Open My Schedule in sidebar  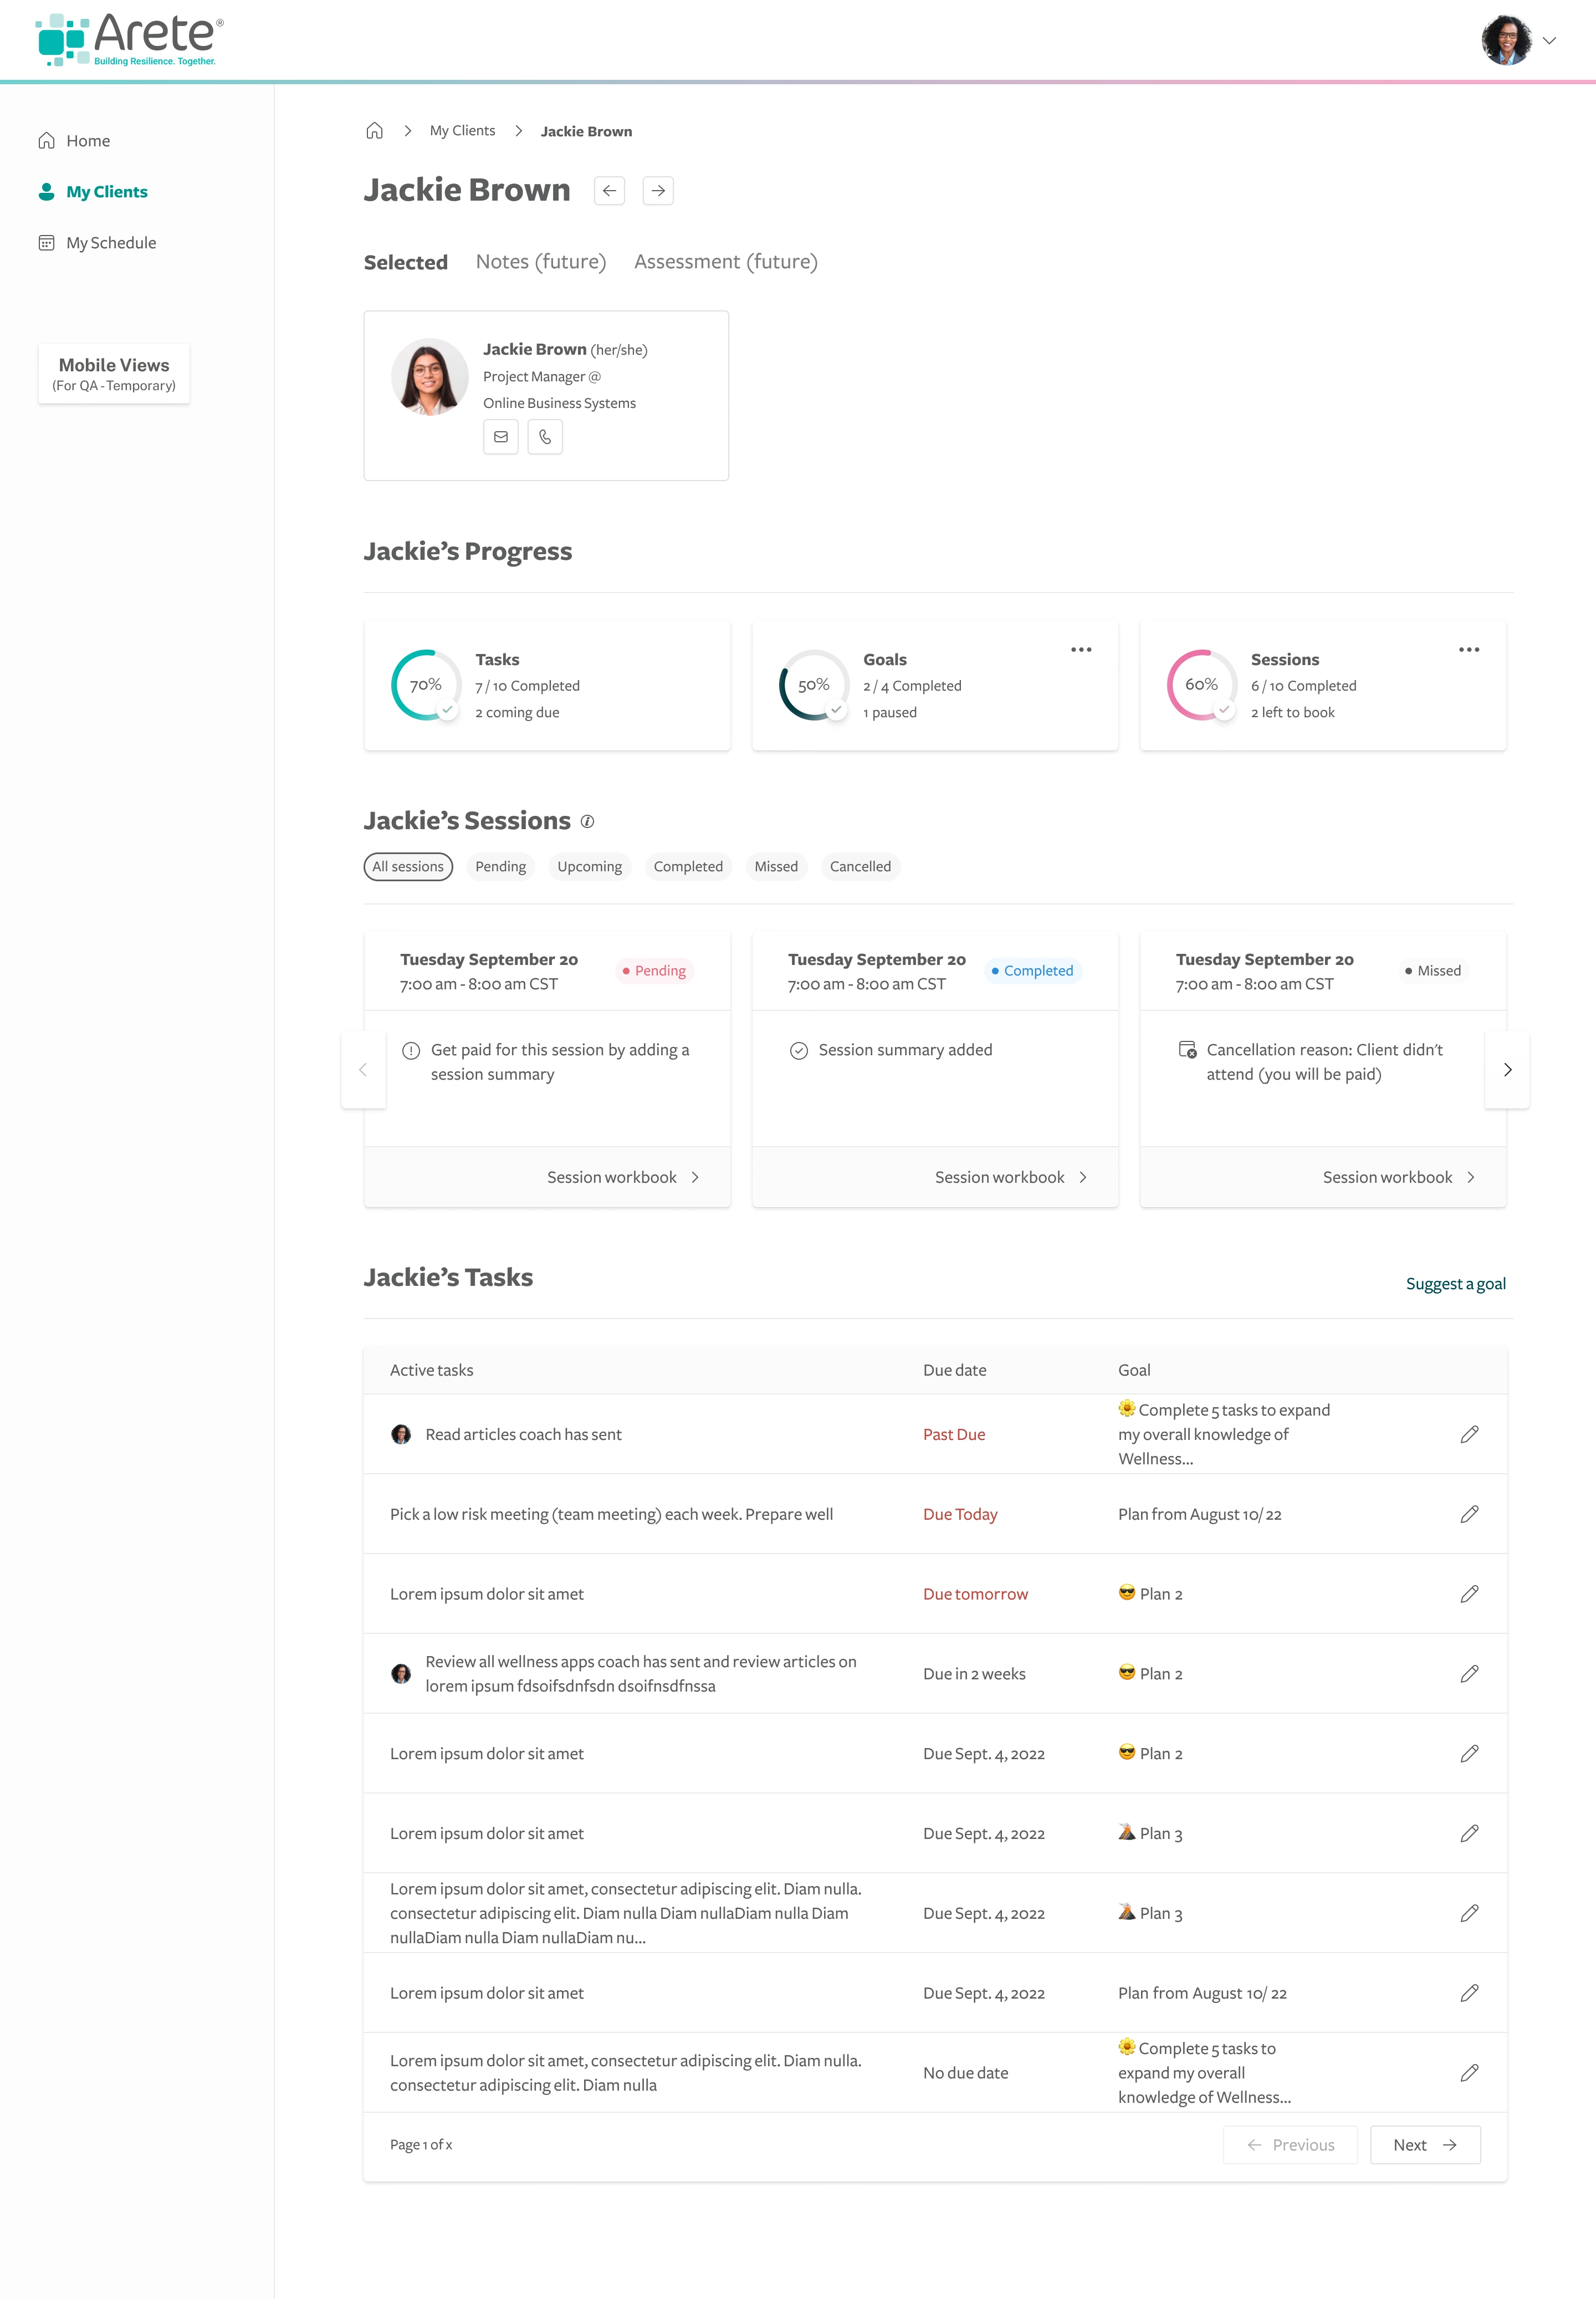111,243
